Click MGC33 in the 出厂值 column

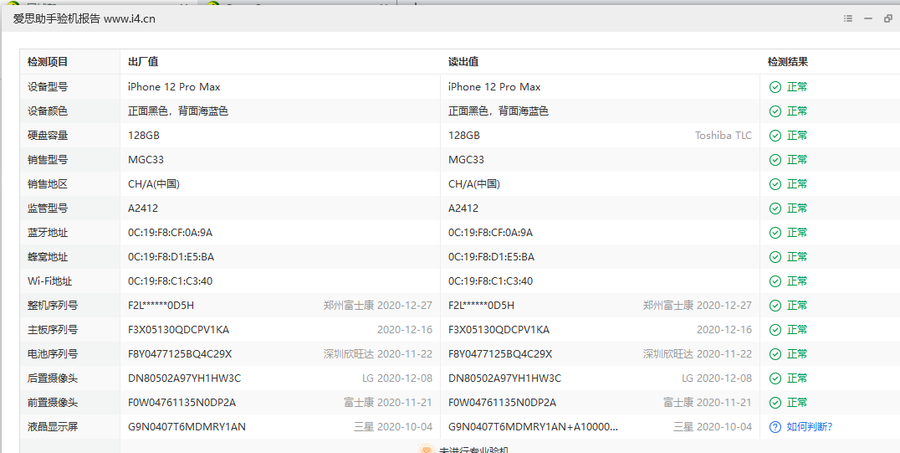click(x=146, y=160)
